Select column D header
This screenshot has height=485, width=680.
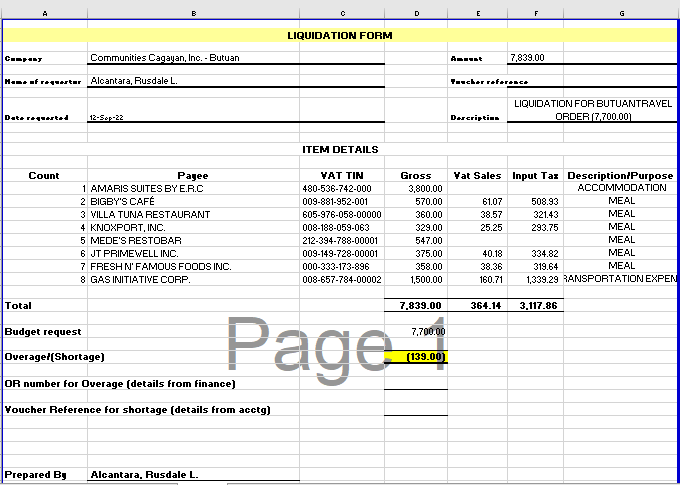[416, 13]
